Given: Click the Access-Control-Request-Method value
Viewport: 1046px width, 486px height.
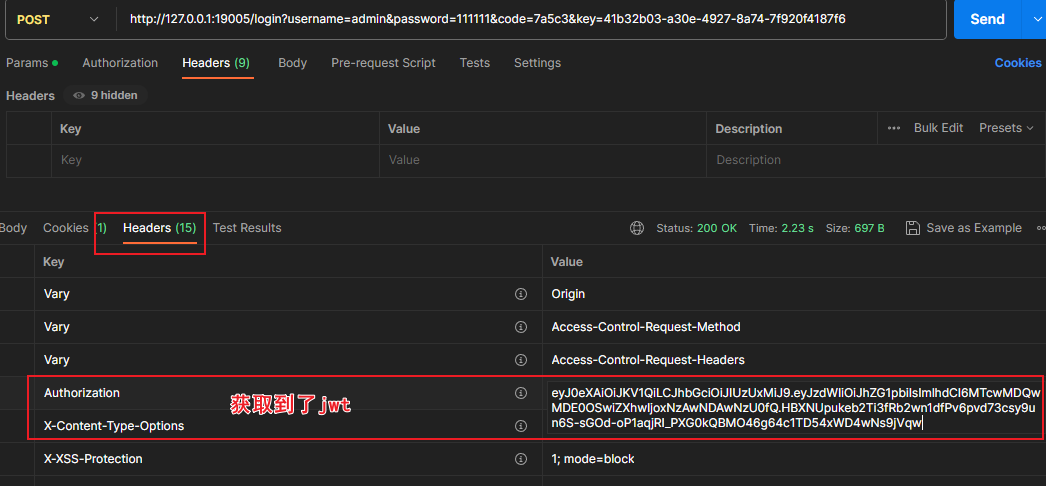Looking at the screenshot, I should (x=646, y=327).
